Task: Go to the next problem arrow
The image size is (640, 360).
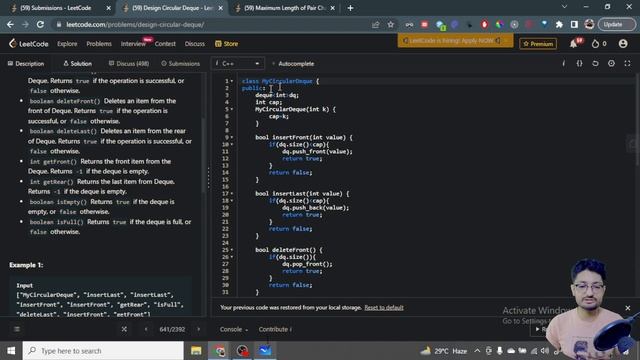Action: (x=199, y=329)
